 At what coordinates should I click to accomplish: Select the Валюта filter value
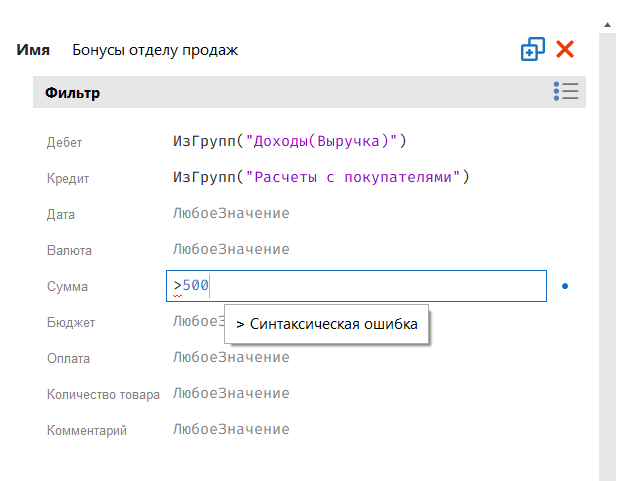point(231,250)
